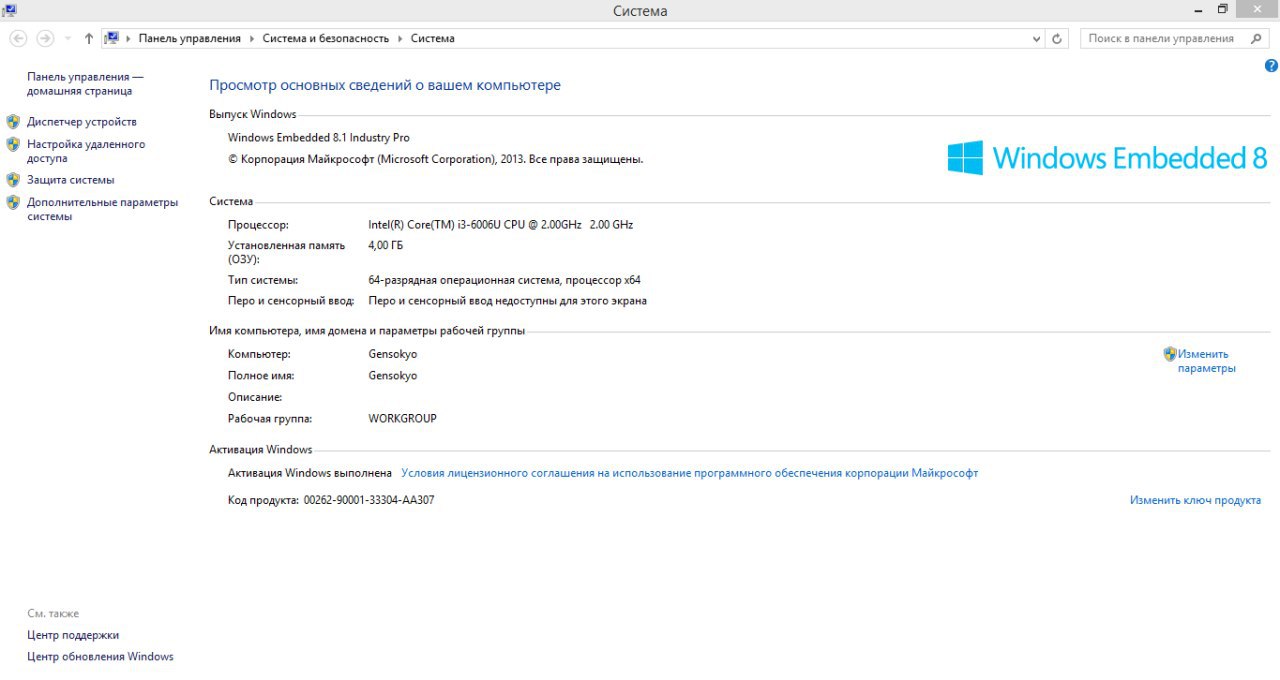Select "Панель управления" in the breadcrumb
1280x680 pixels.
click(190, 38)
